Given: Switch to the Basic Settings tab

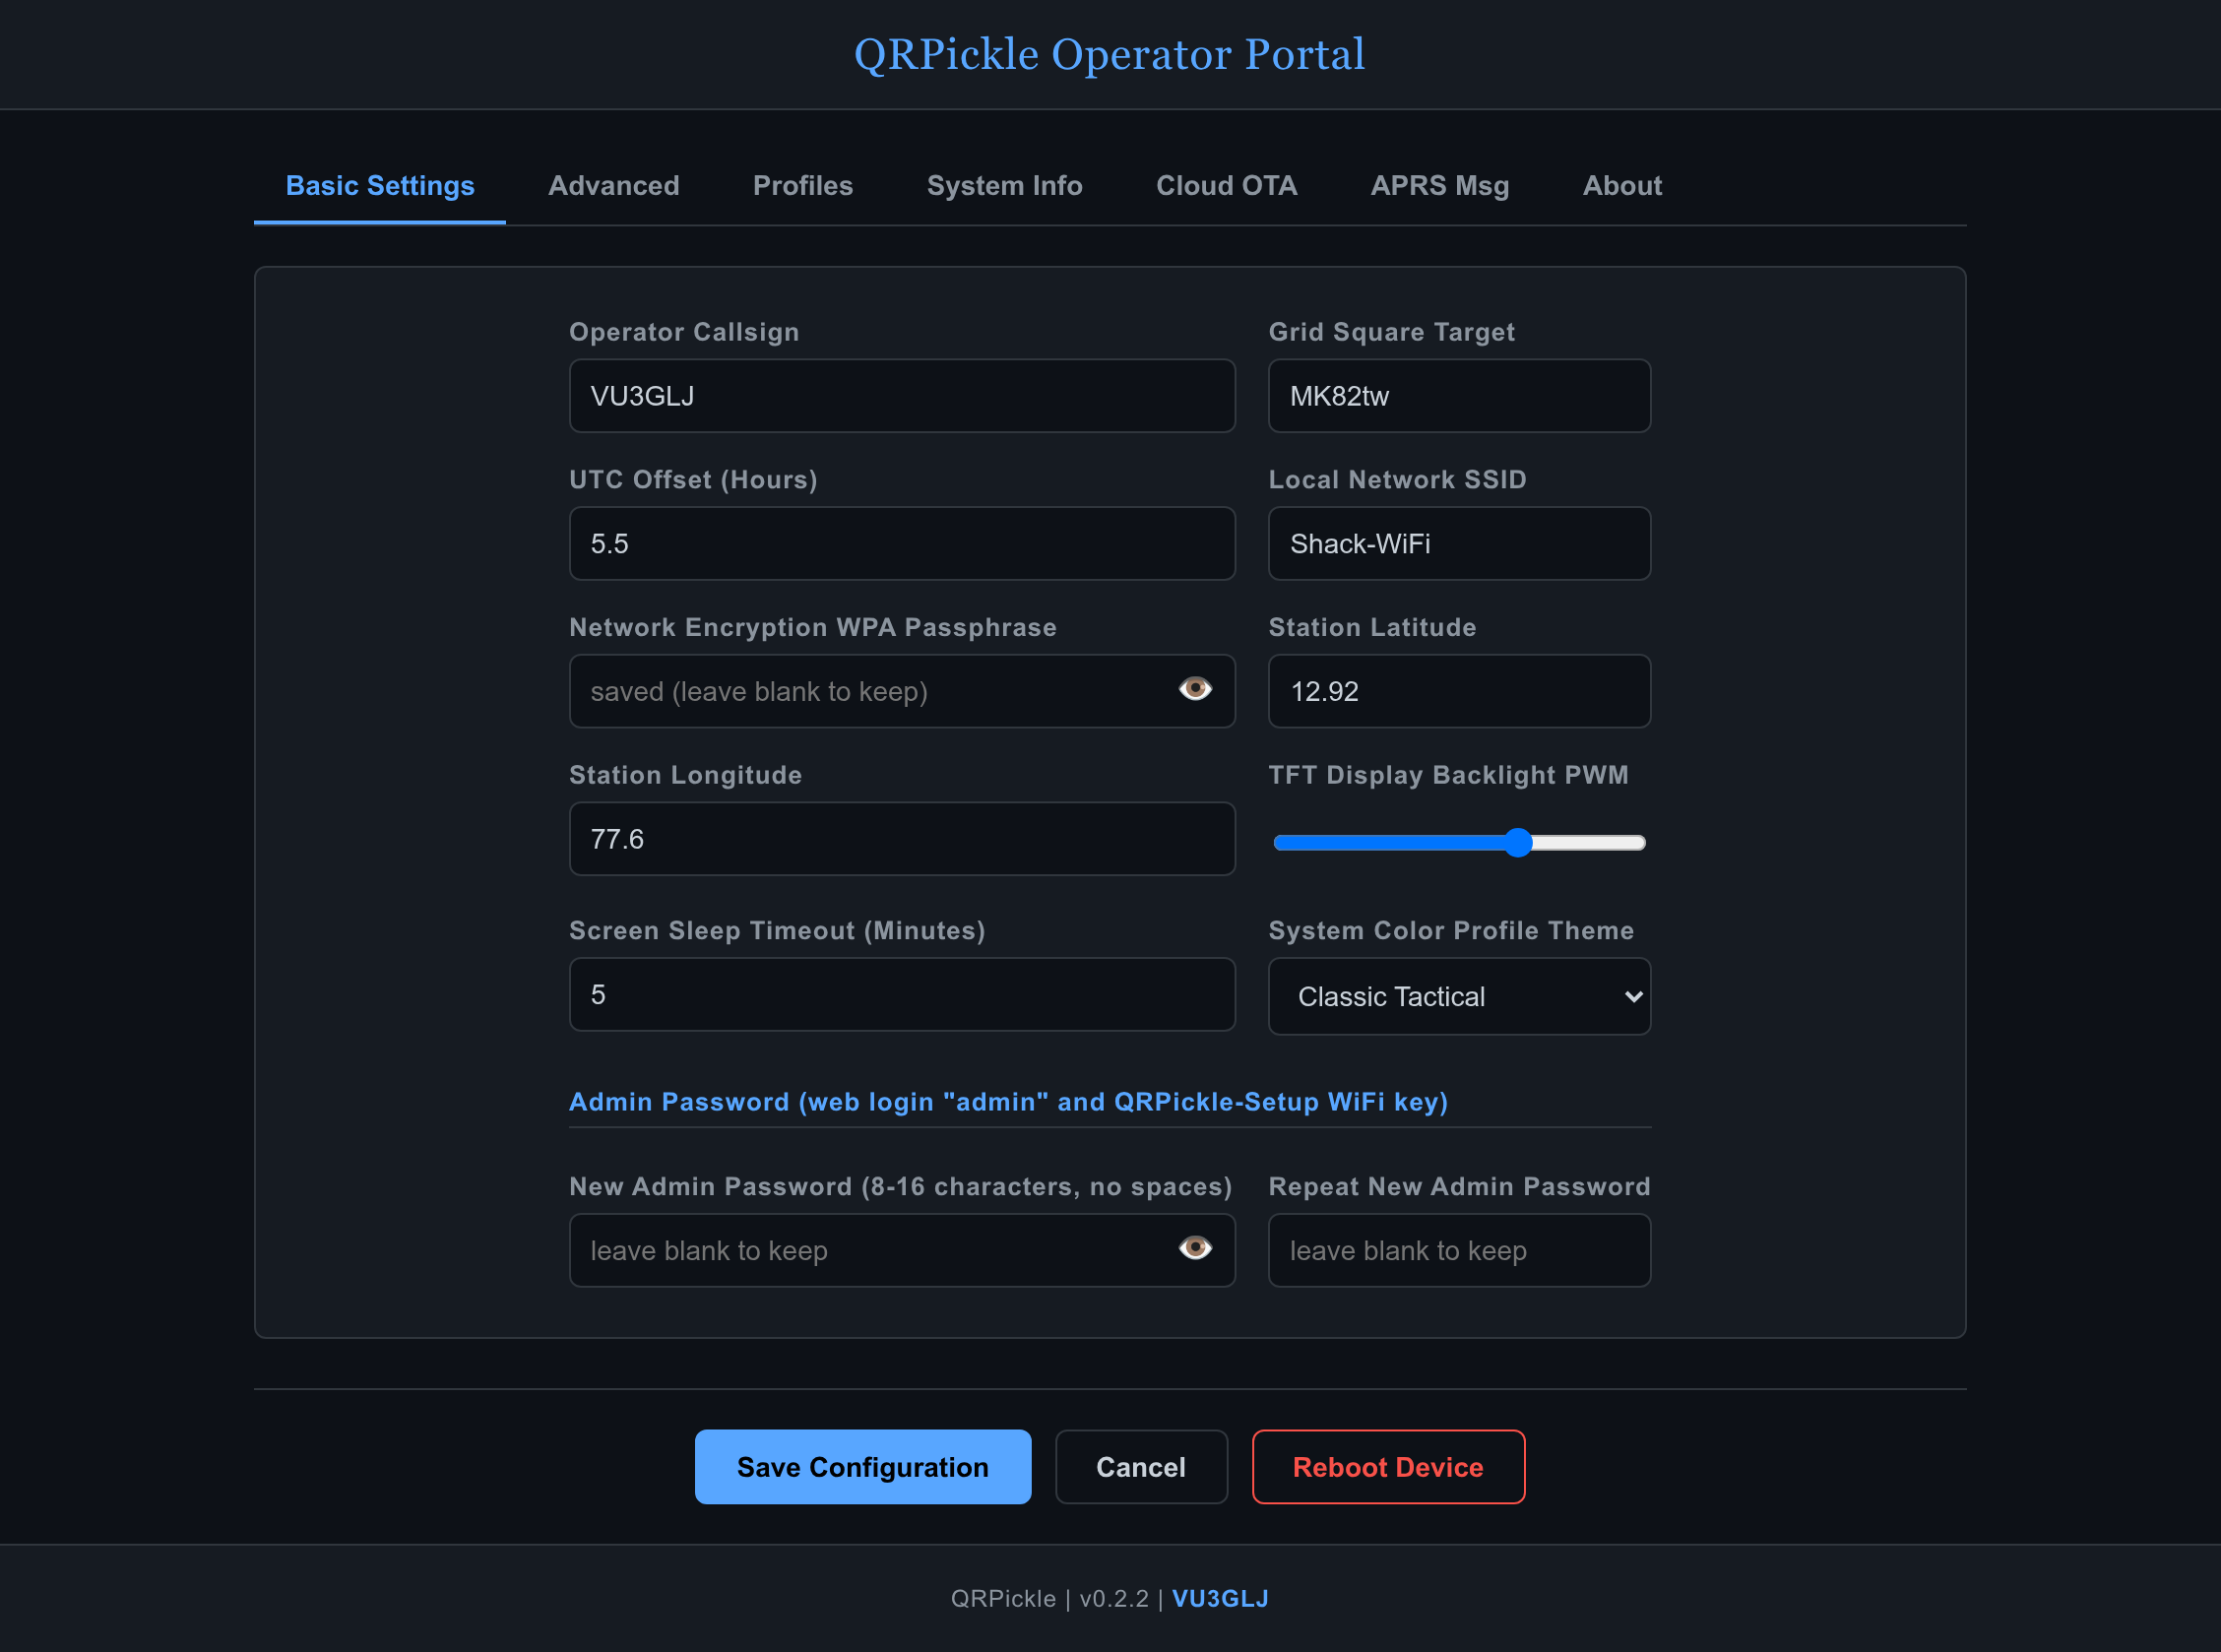Looking at the screenshot, I should [380, 186].
